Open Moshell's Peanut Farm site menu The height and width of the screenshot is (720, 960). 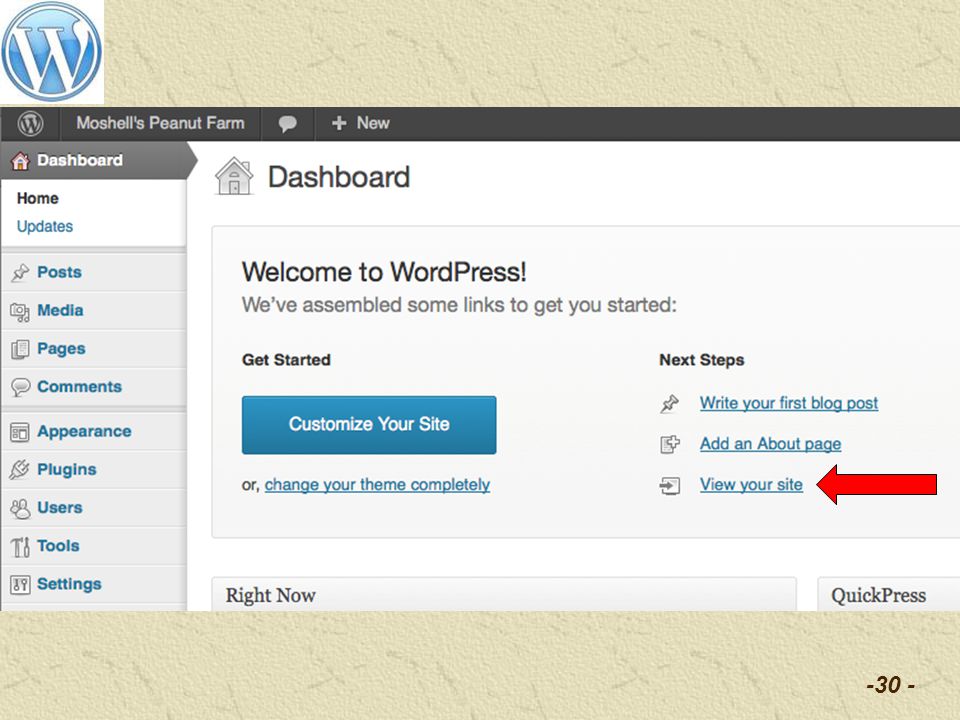coord(160,123)
